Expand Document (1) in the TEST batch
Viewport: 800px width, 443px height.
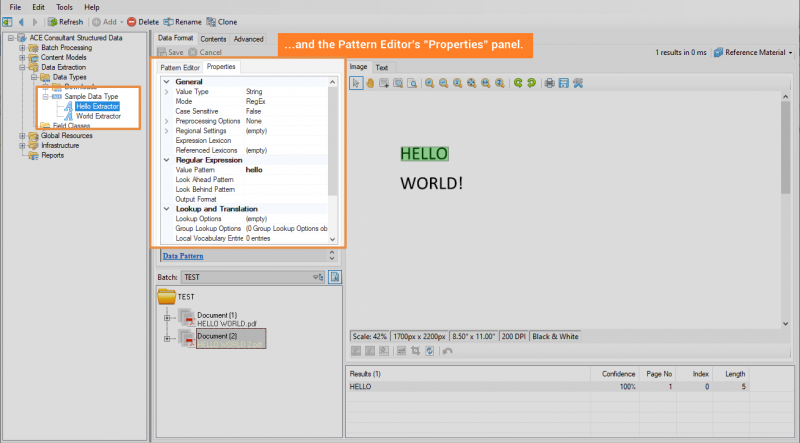167,318
